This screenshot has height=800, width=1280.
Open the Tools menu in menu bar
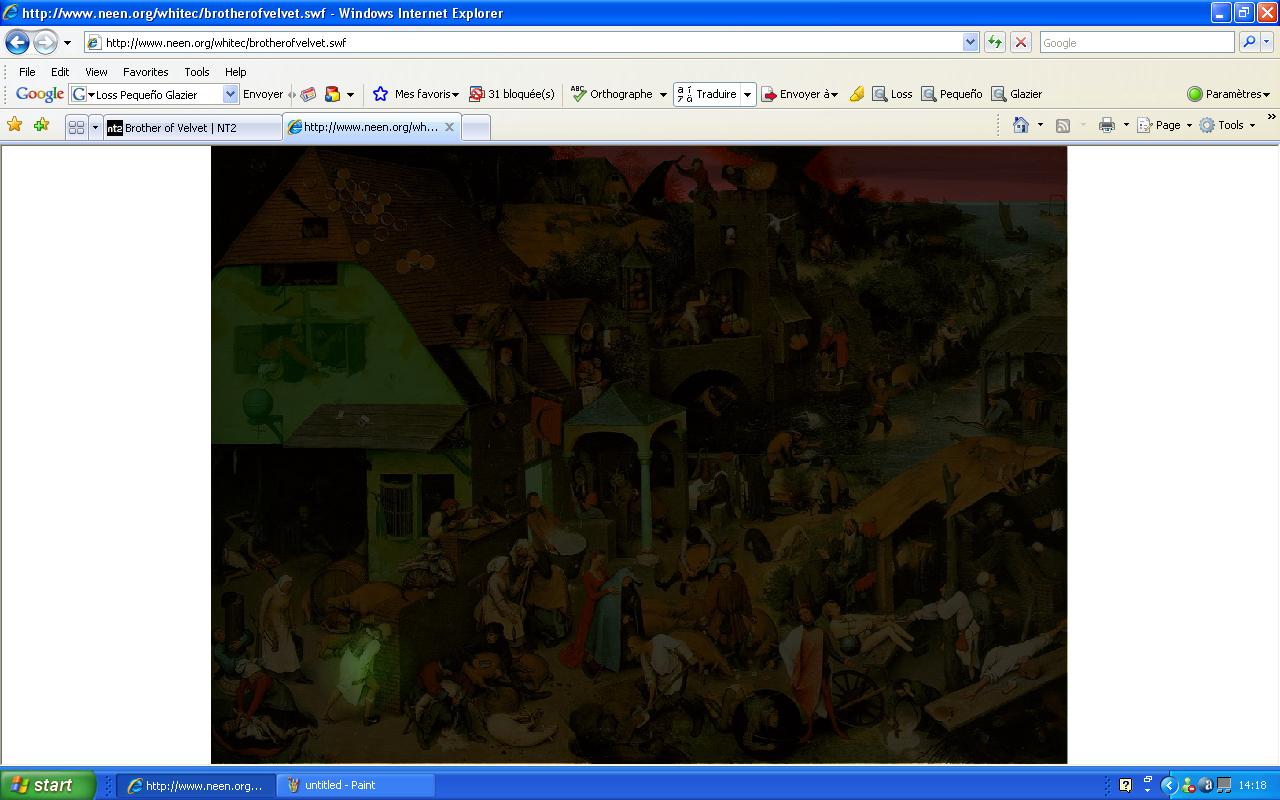197,72
